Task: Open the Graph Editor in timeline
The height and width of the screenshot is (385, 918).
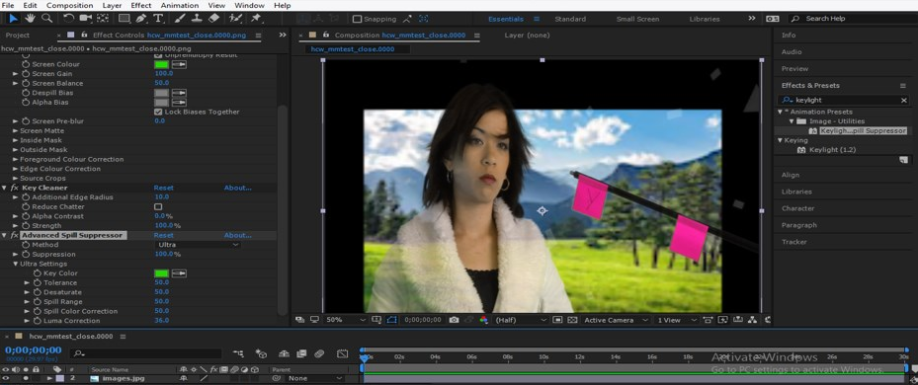Action: tap(342, 353)
